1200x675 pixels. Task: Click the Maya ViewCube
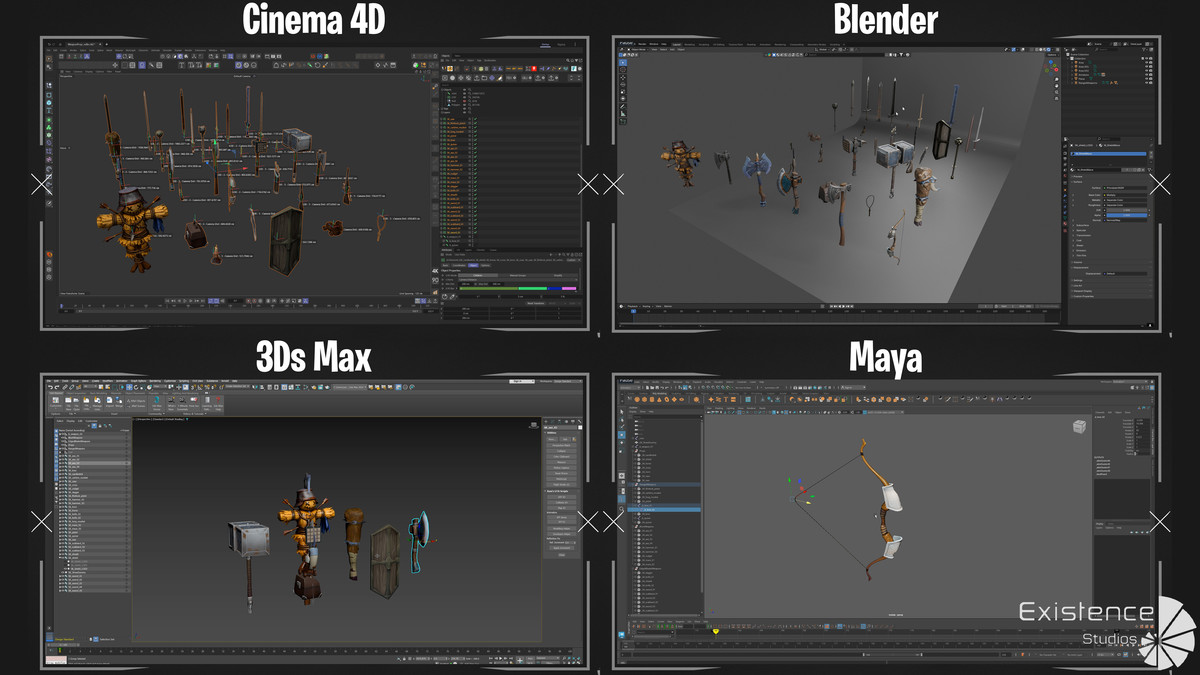1079,427
